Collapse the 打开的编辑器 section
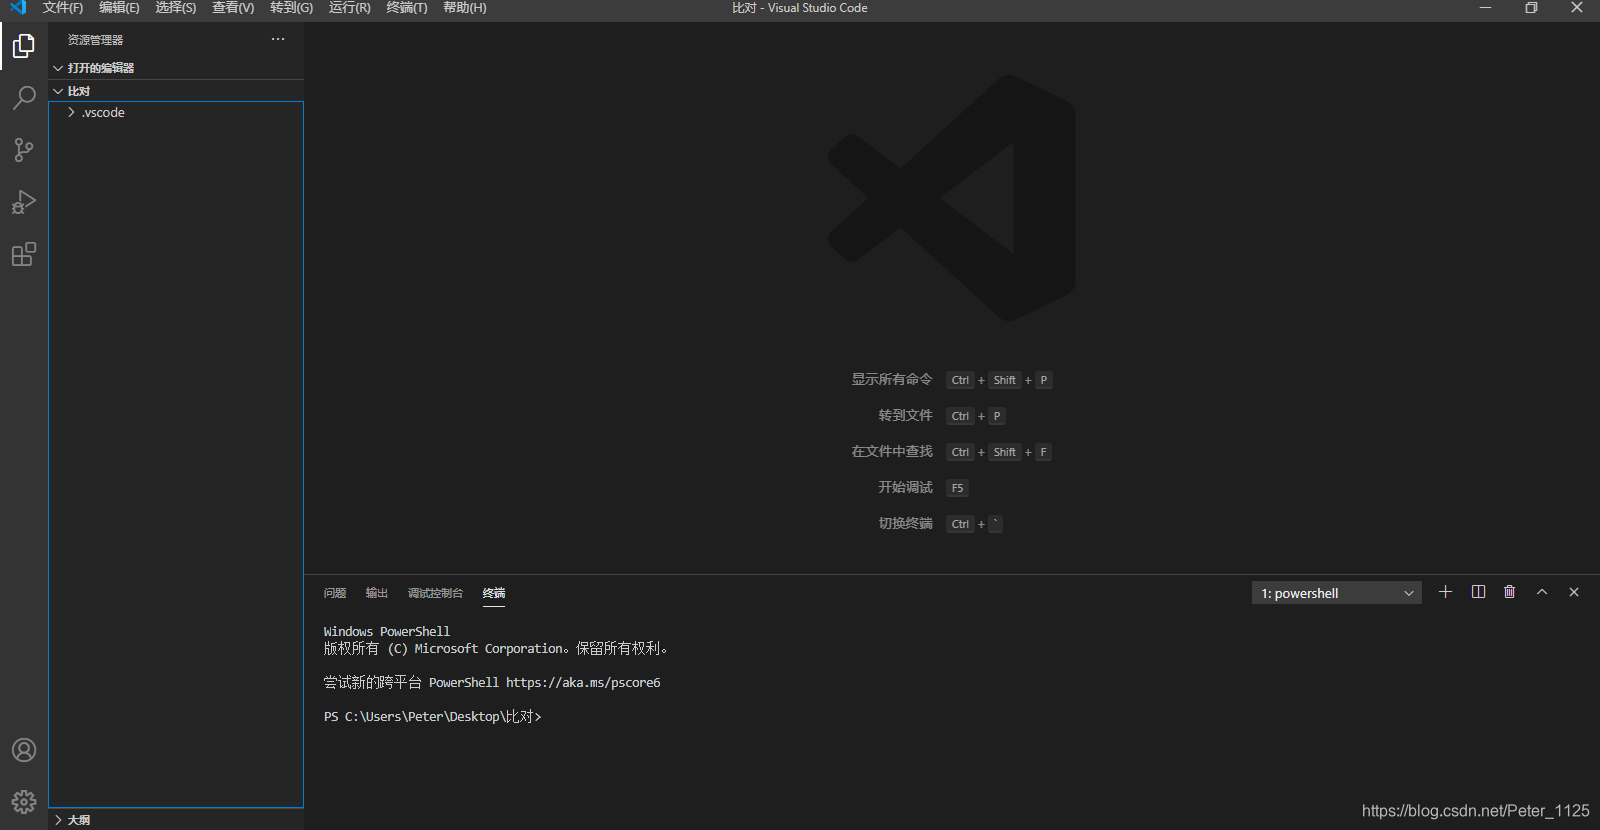The width and height of the screenshot is (1600, 830). [176, 68]
